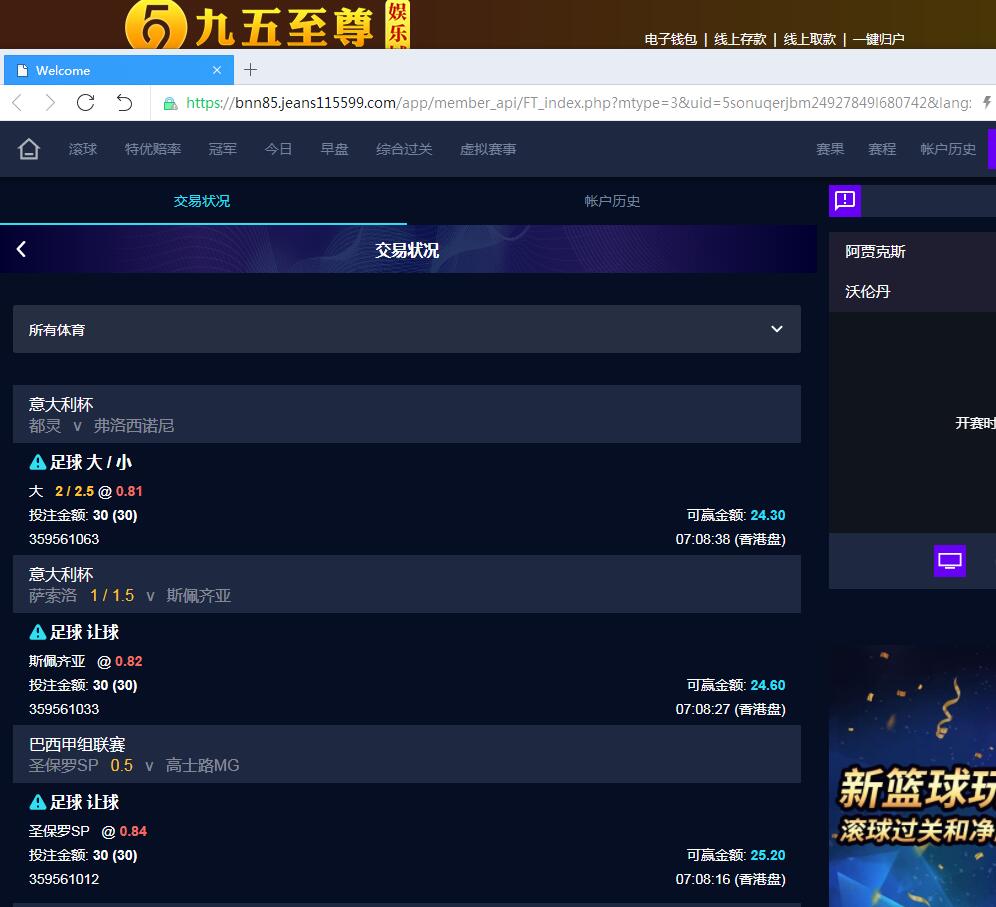This screenshot has height=907, width=996.
Task: Switch to the 交易状况 tab
Action: (x=202, y=201)
